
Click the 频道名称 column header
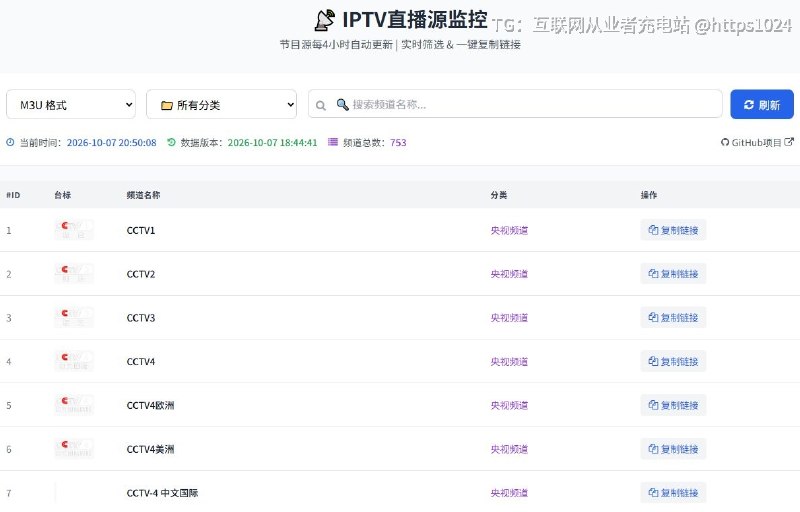[143, 195]
